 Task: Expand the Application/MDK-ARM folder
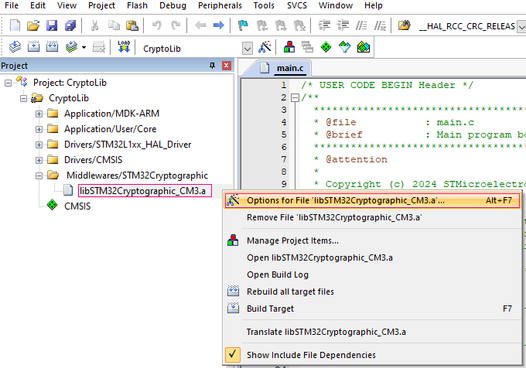pos(39,114)
